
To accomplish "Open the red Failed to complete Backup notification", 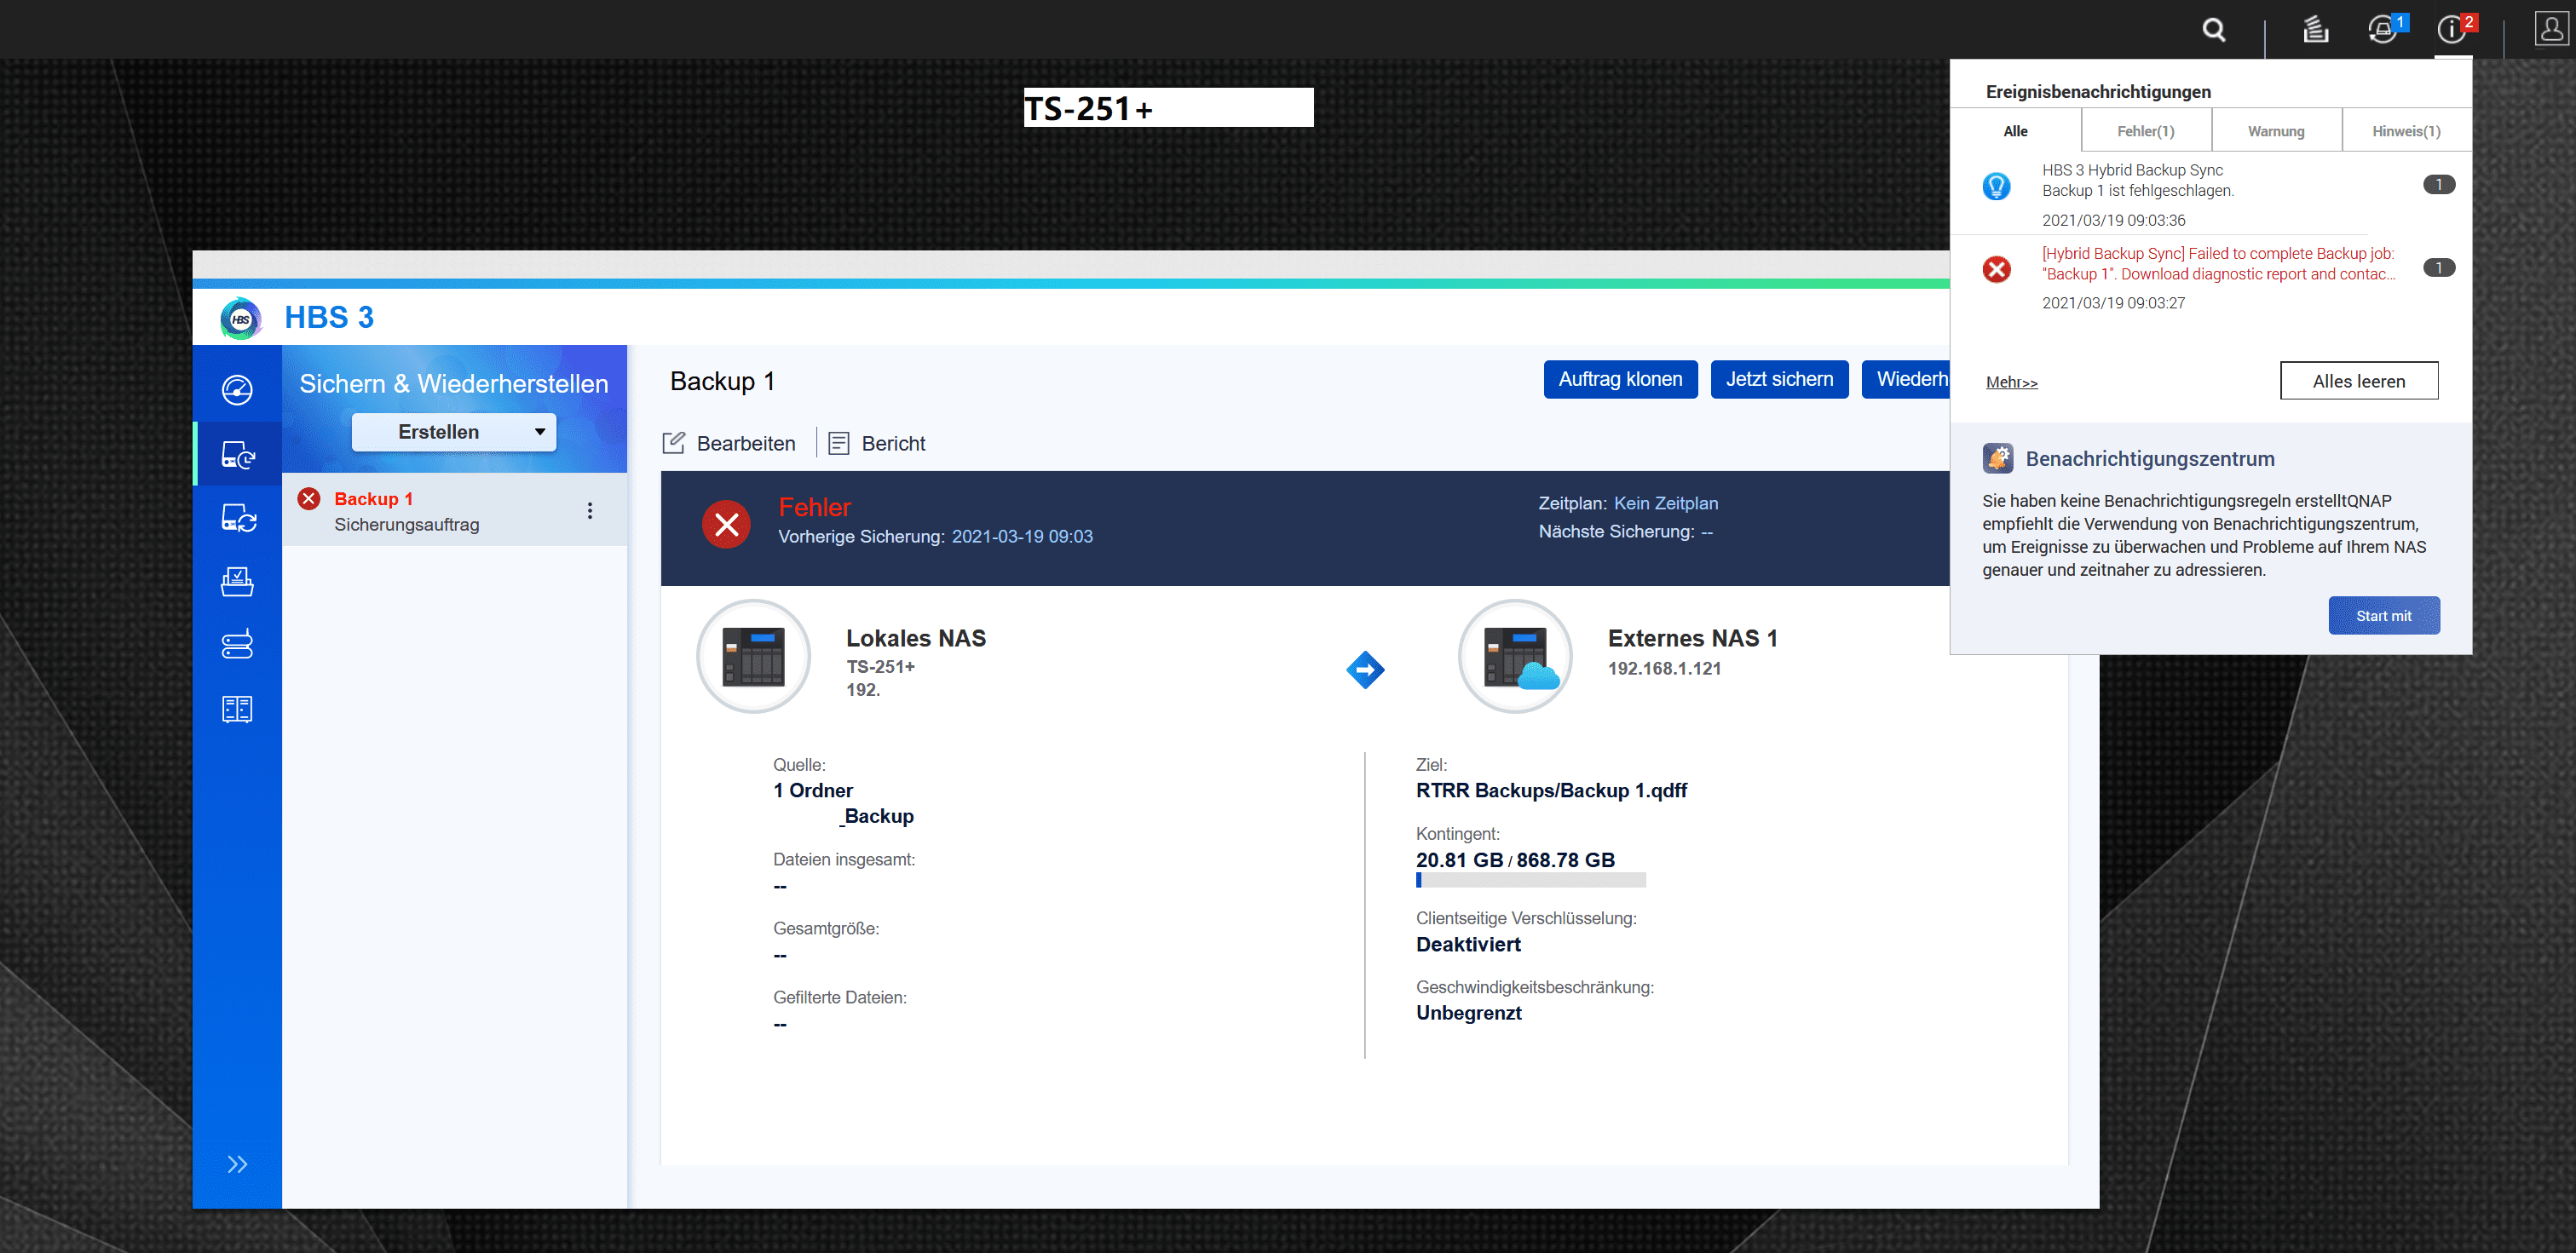I will point(2210,277).
